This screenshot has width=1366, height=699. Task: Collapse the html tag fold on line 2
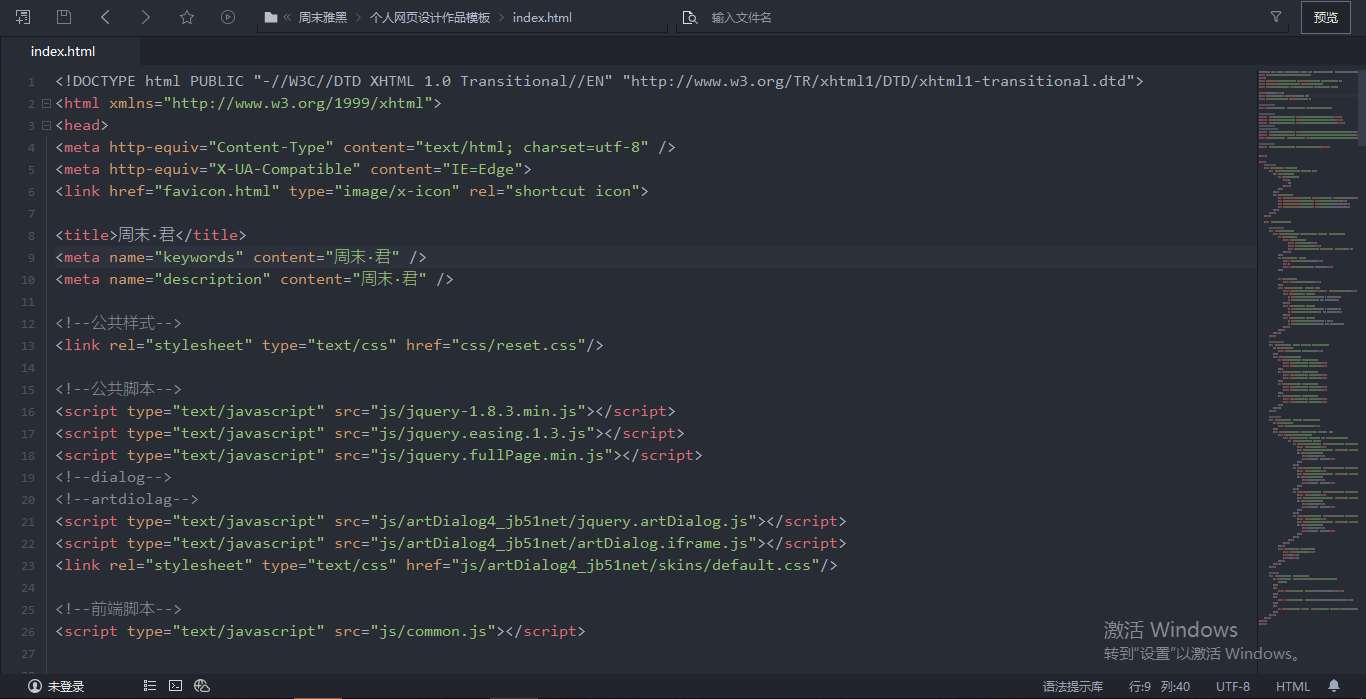point(45,103)
